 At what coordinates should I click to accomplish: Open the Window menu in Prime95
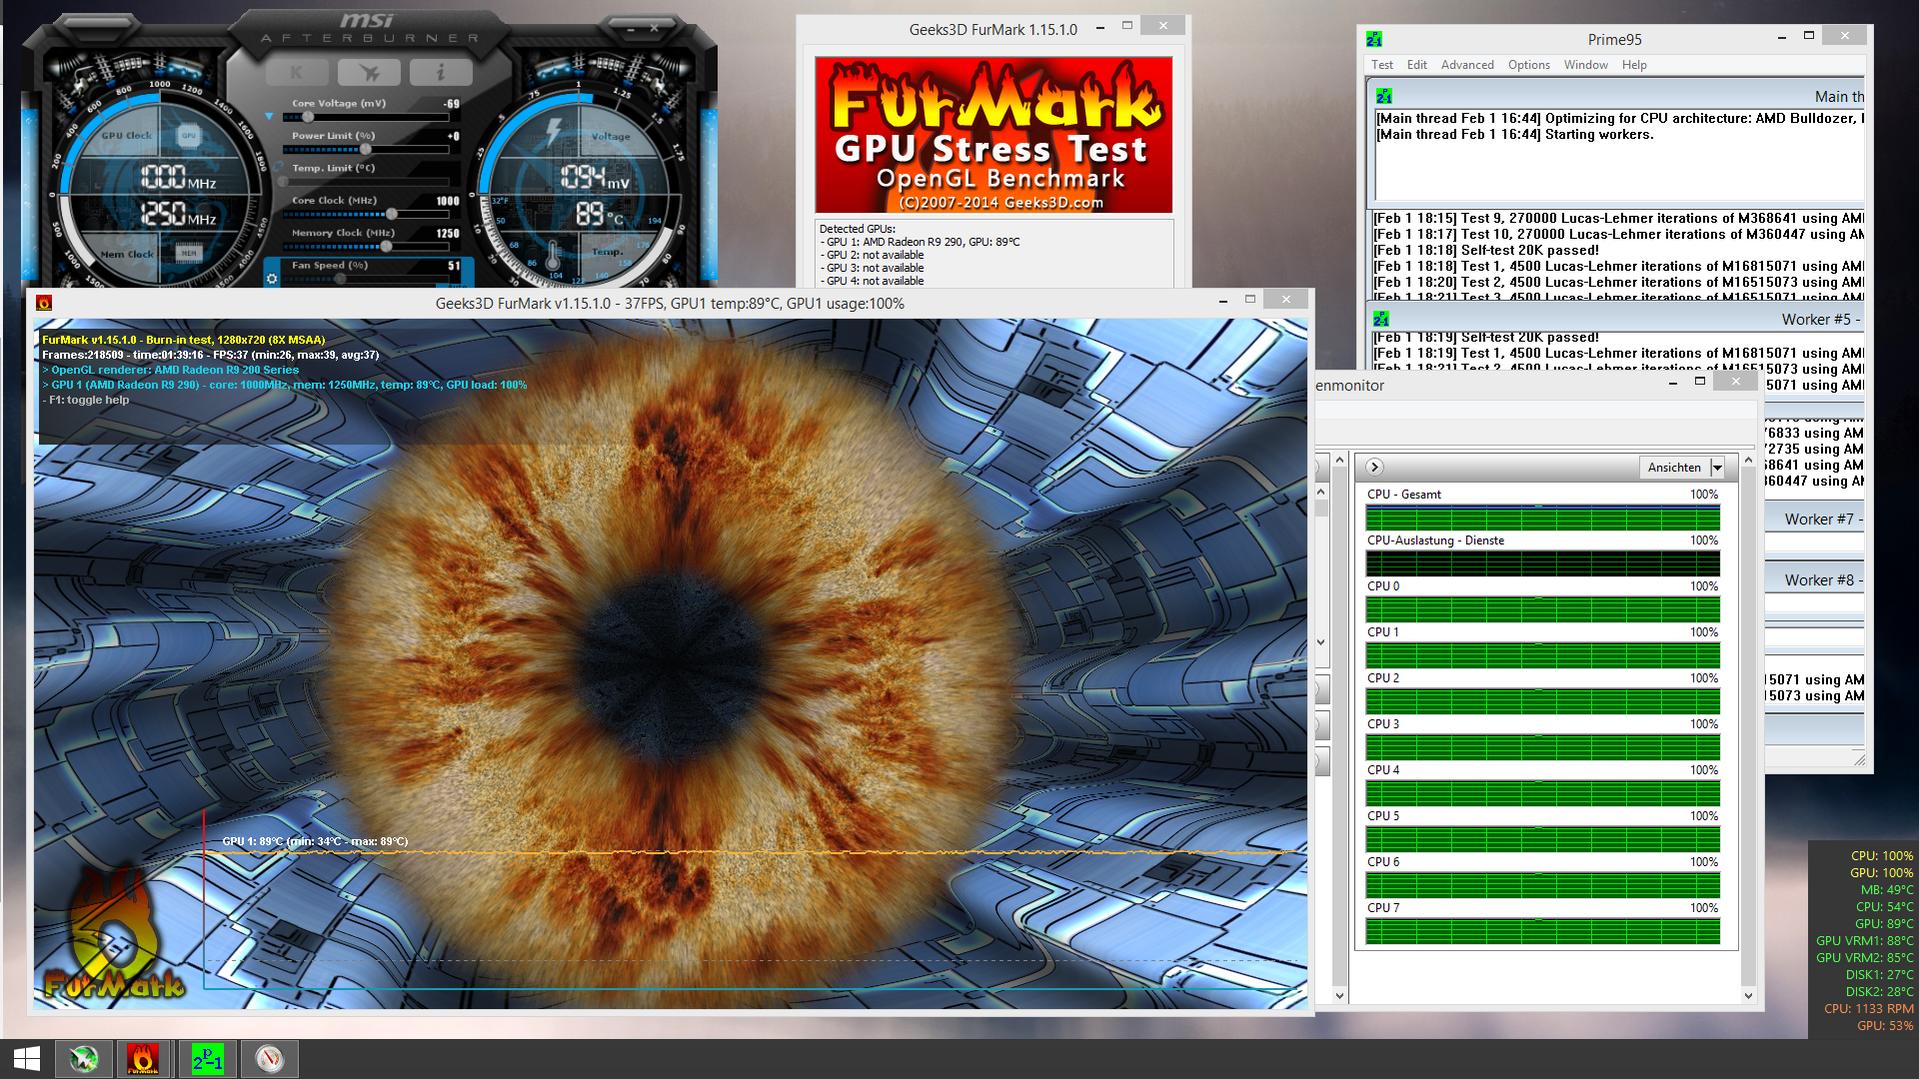pos(1586,65)
